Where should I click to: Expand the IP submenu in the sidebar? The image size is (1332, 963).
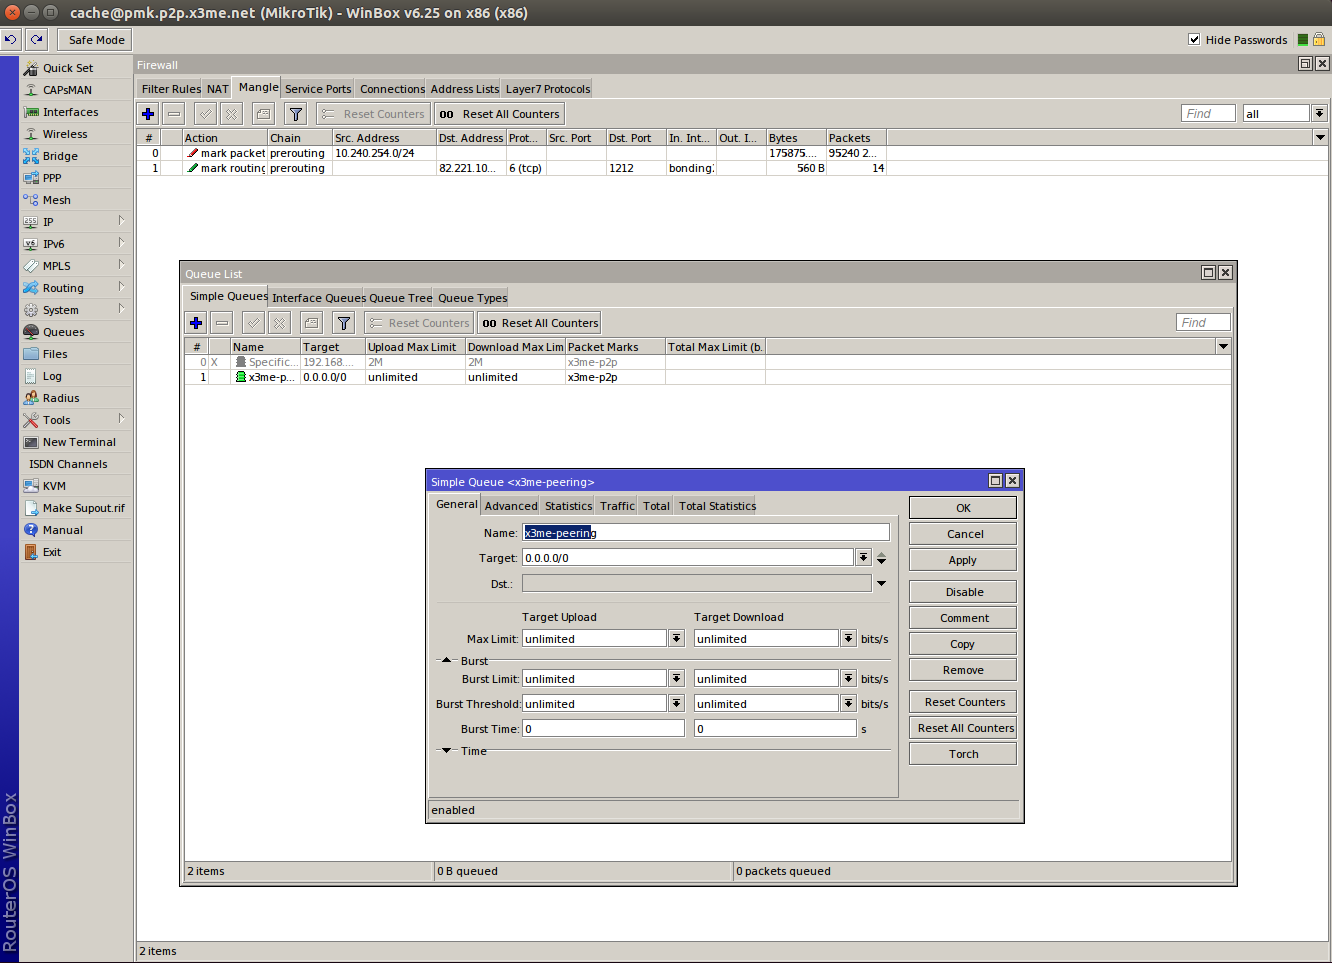[121, 221]
